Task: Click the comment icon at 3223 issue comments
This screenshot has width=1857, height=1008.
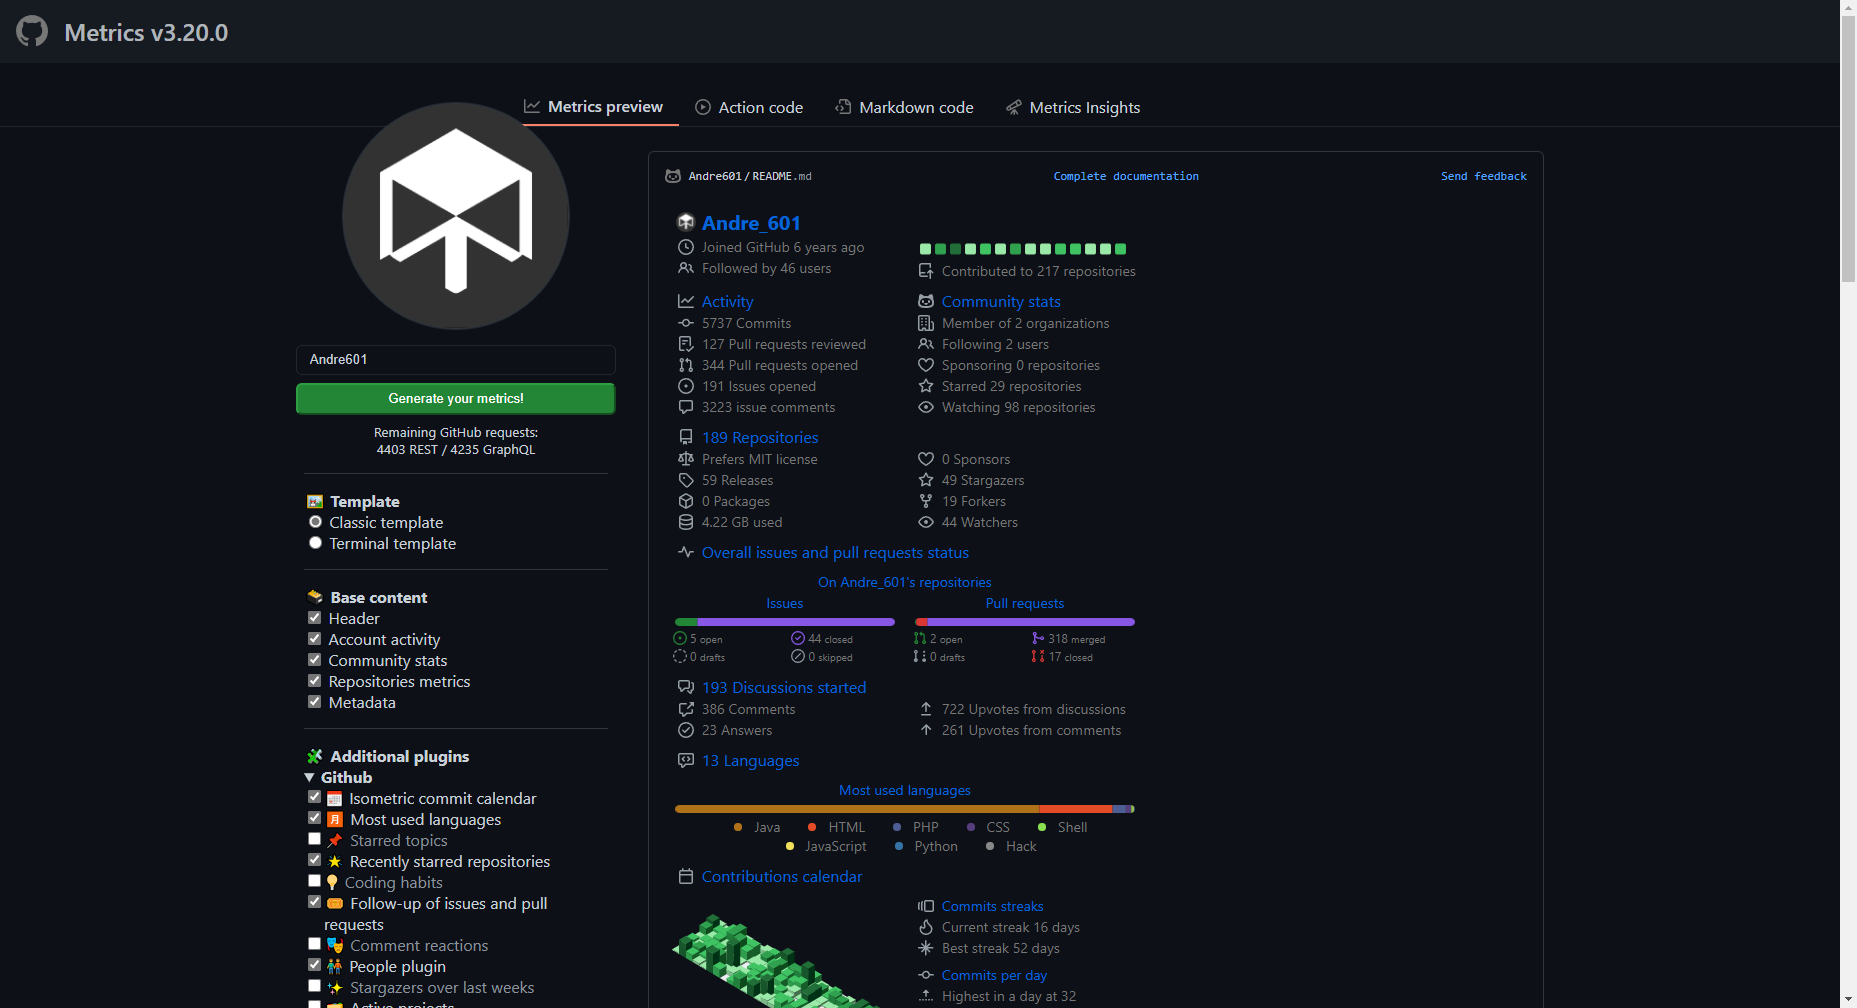Action: [x=686, y=407]
